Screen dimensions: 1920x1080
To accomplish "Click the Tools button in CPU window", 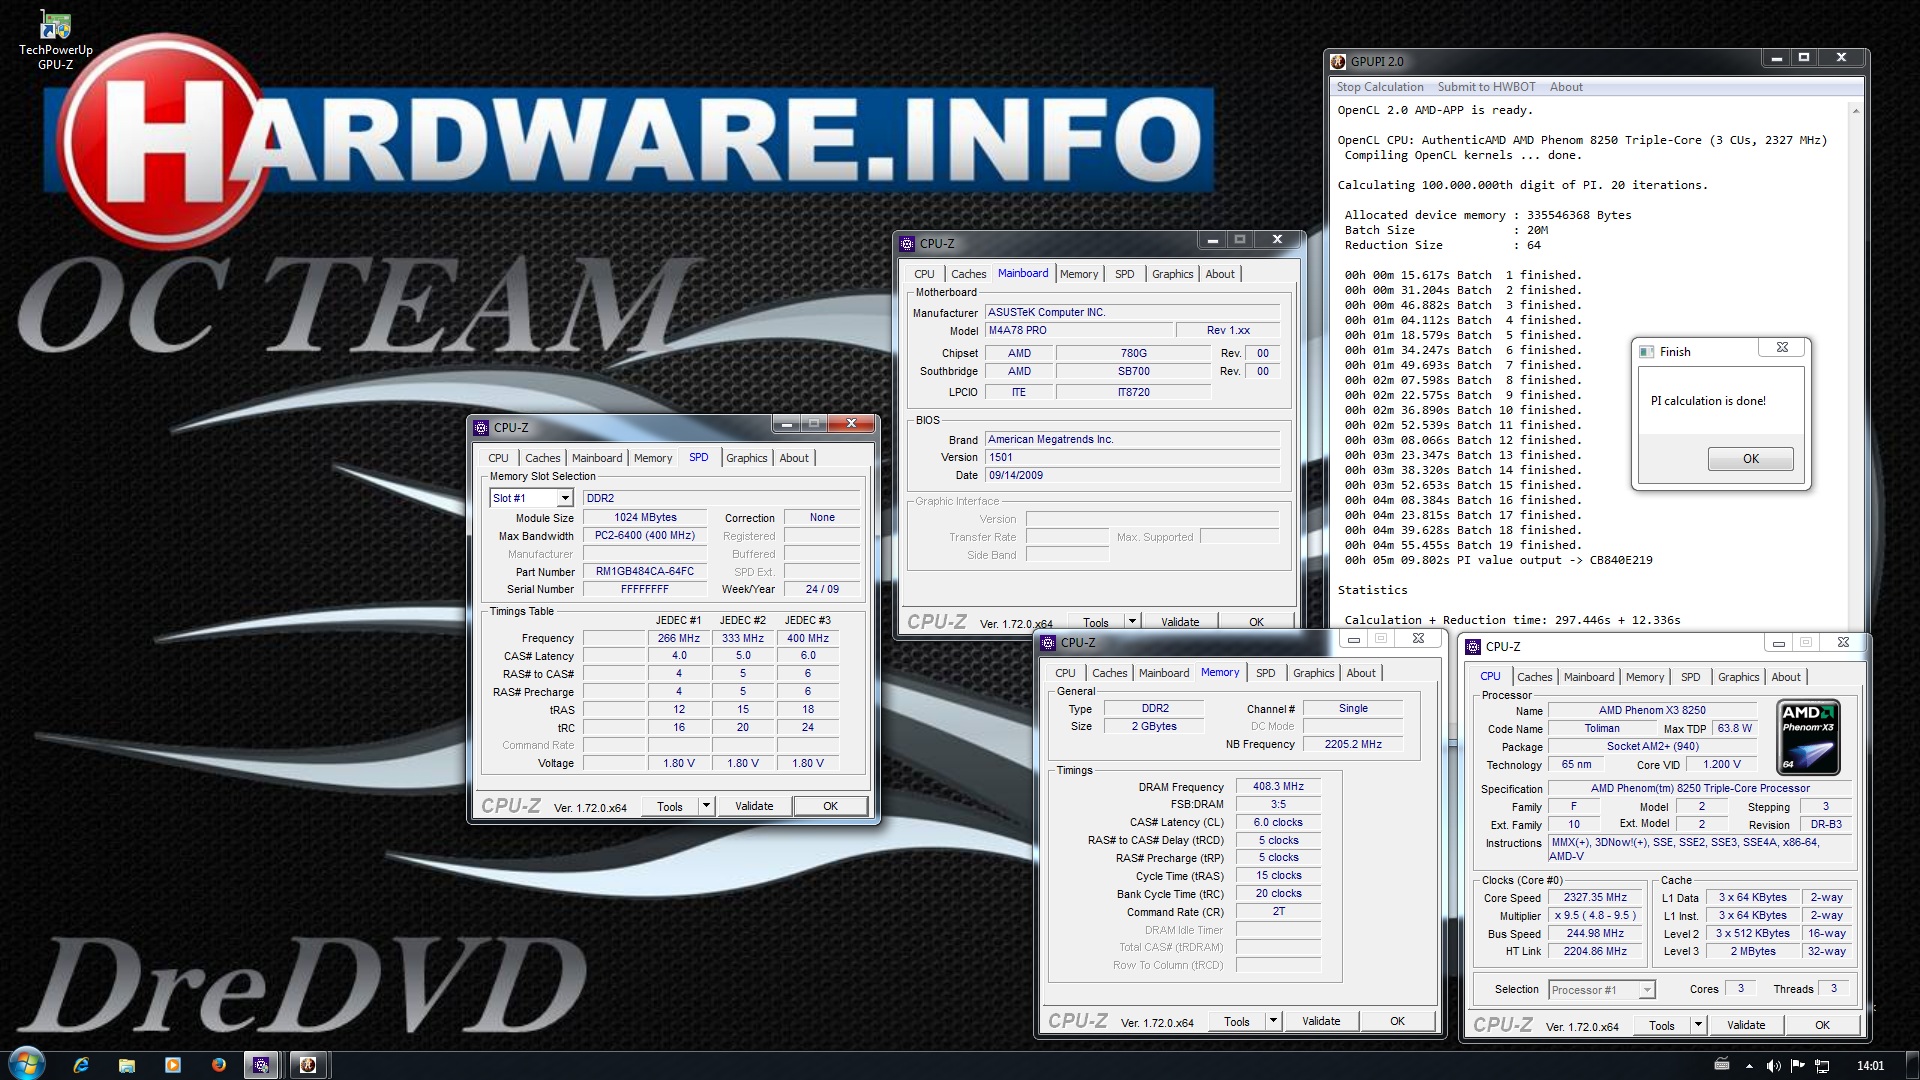I will [1661, 1025].
